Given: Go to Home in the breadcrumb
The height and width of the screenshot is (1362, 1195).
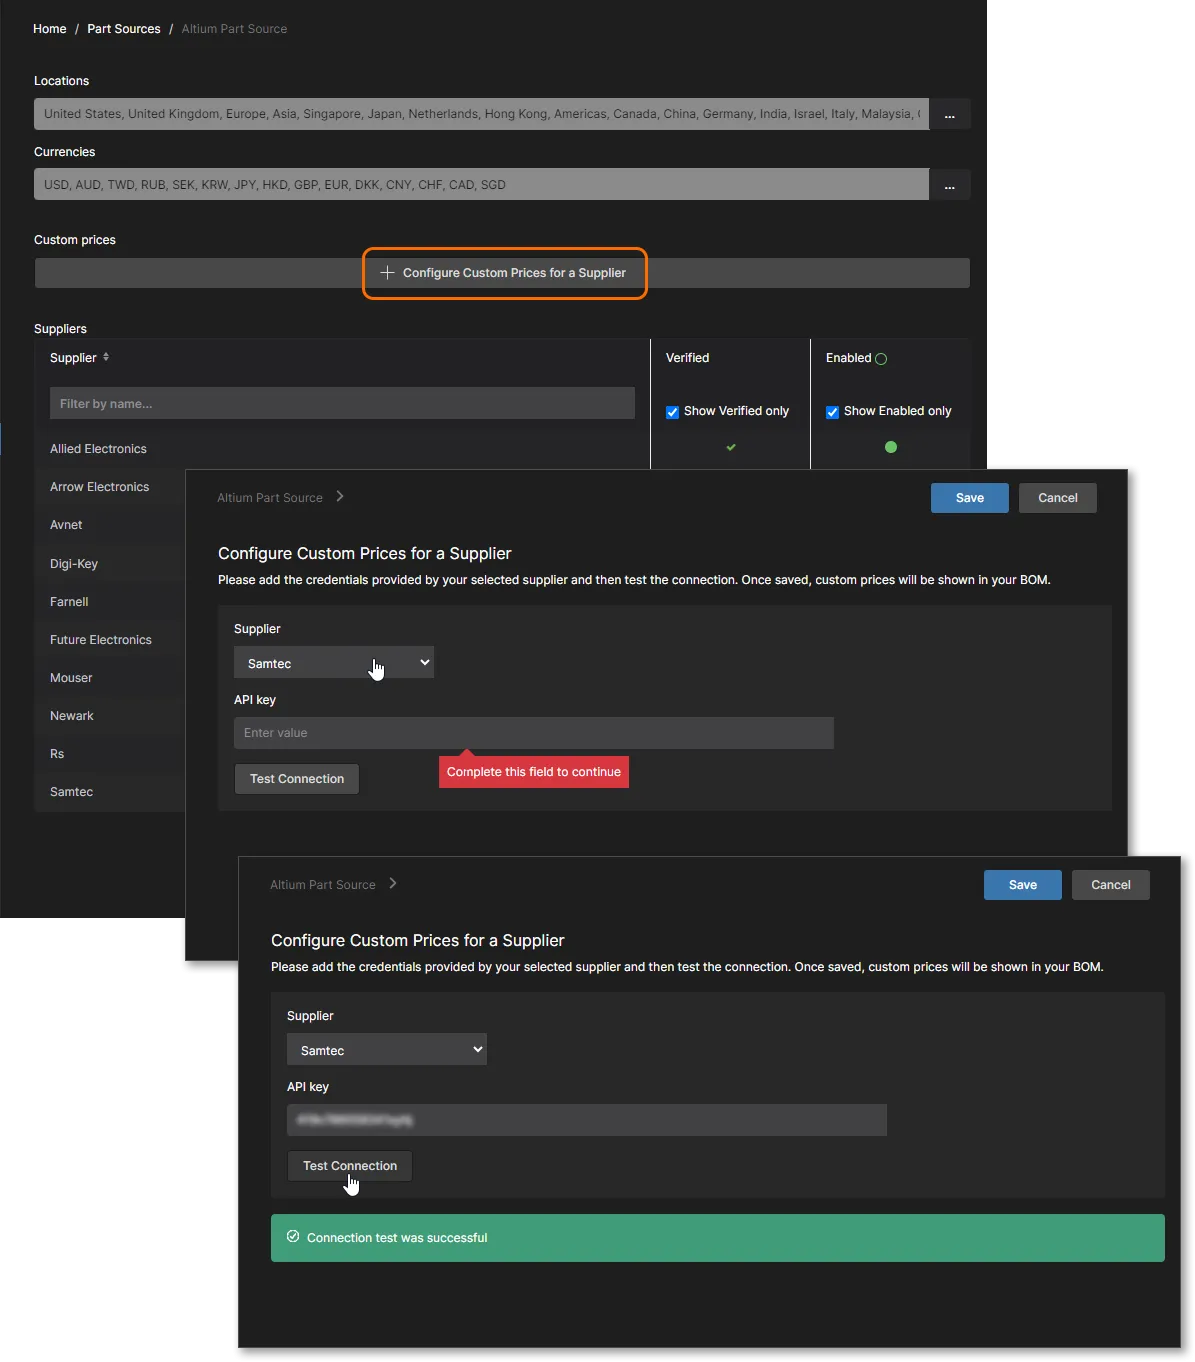Looking at the screenshot, I should pyautogui.click(x=50, y=29).
